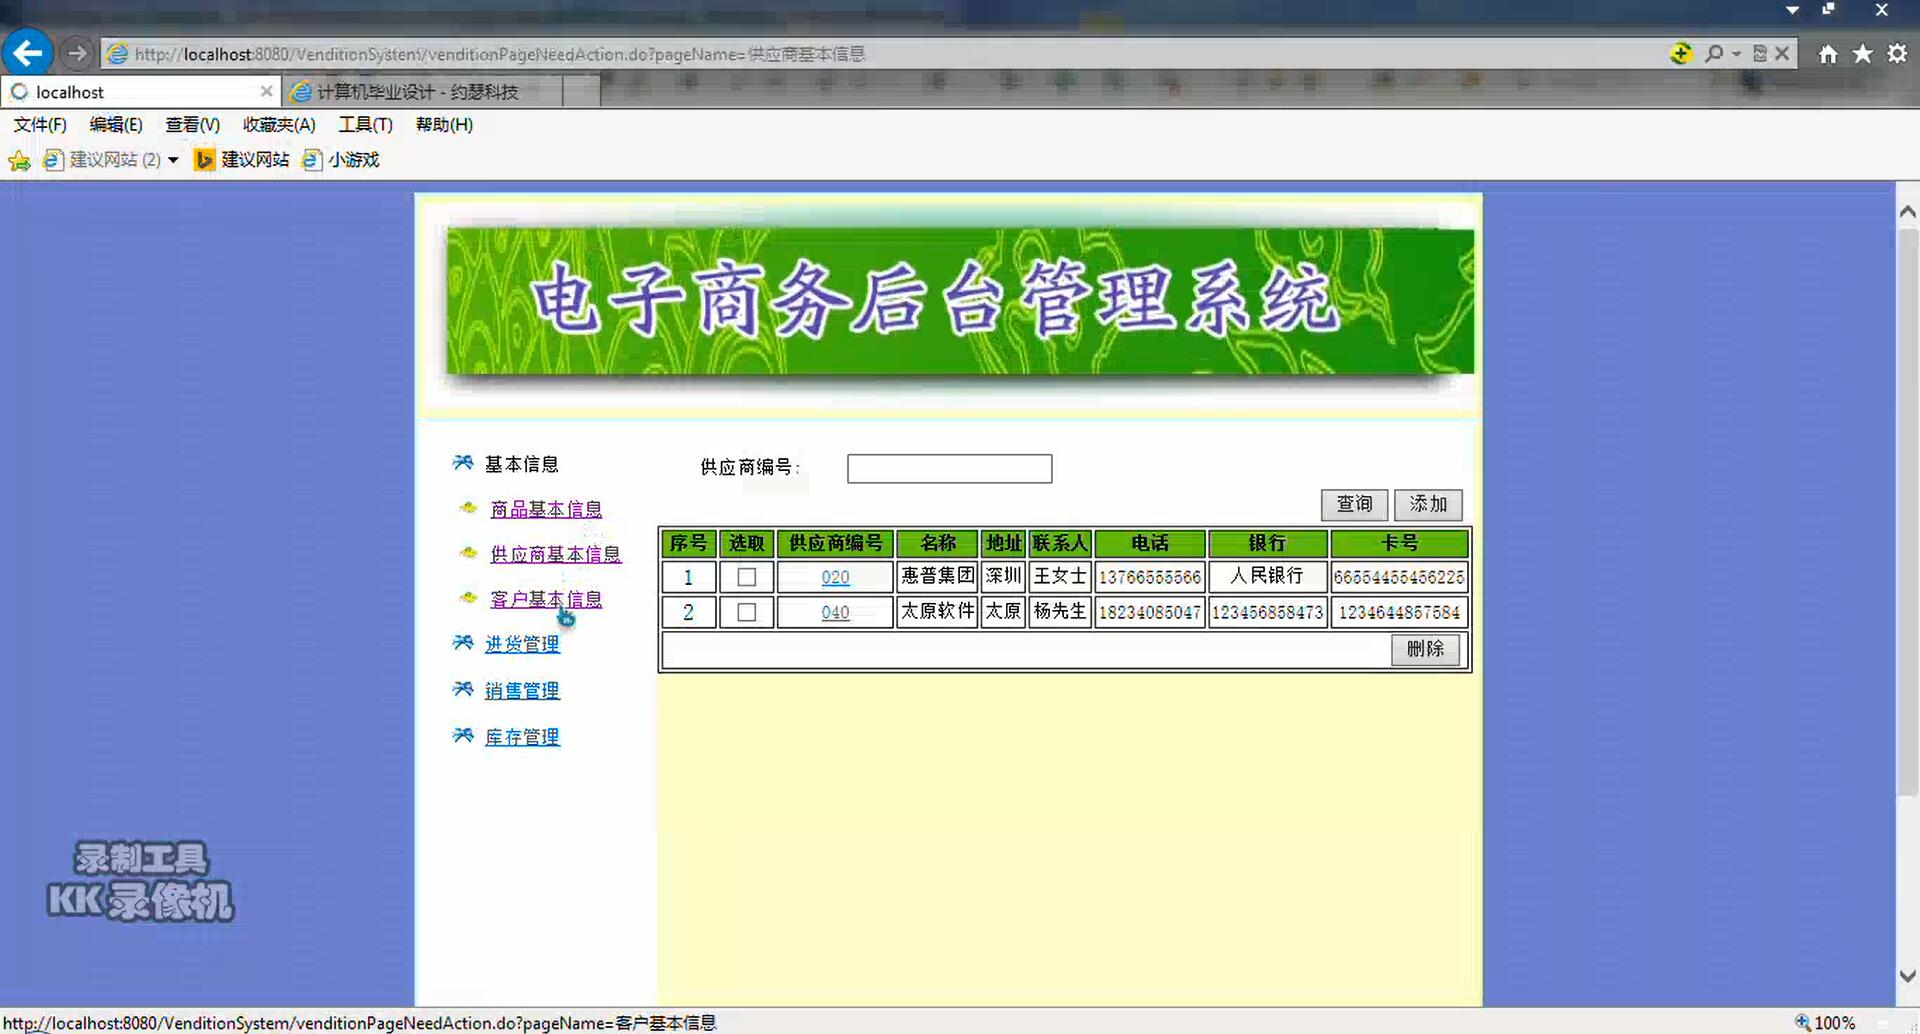The width and height of the screenshot is (1920, 1034).
Task: Tick the checkbox for supplier 020
Action: pyautogui.click(x=746, y=577)
